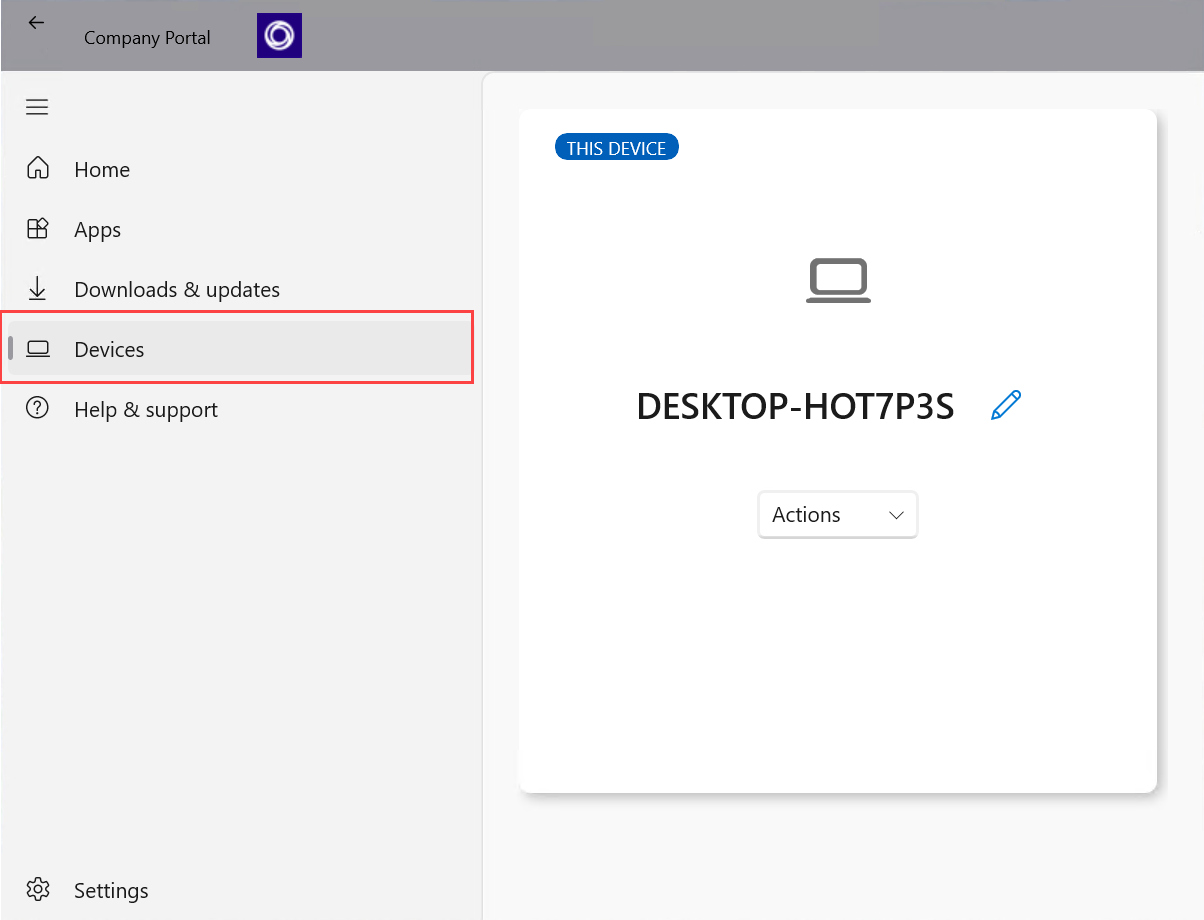Click the Company Portal app icon in titlebar
Image resolution: width=1204 pixels, height=920 pixels.
point(278,35)
